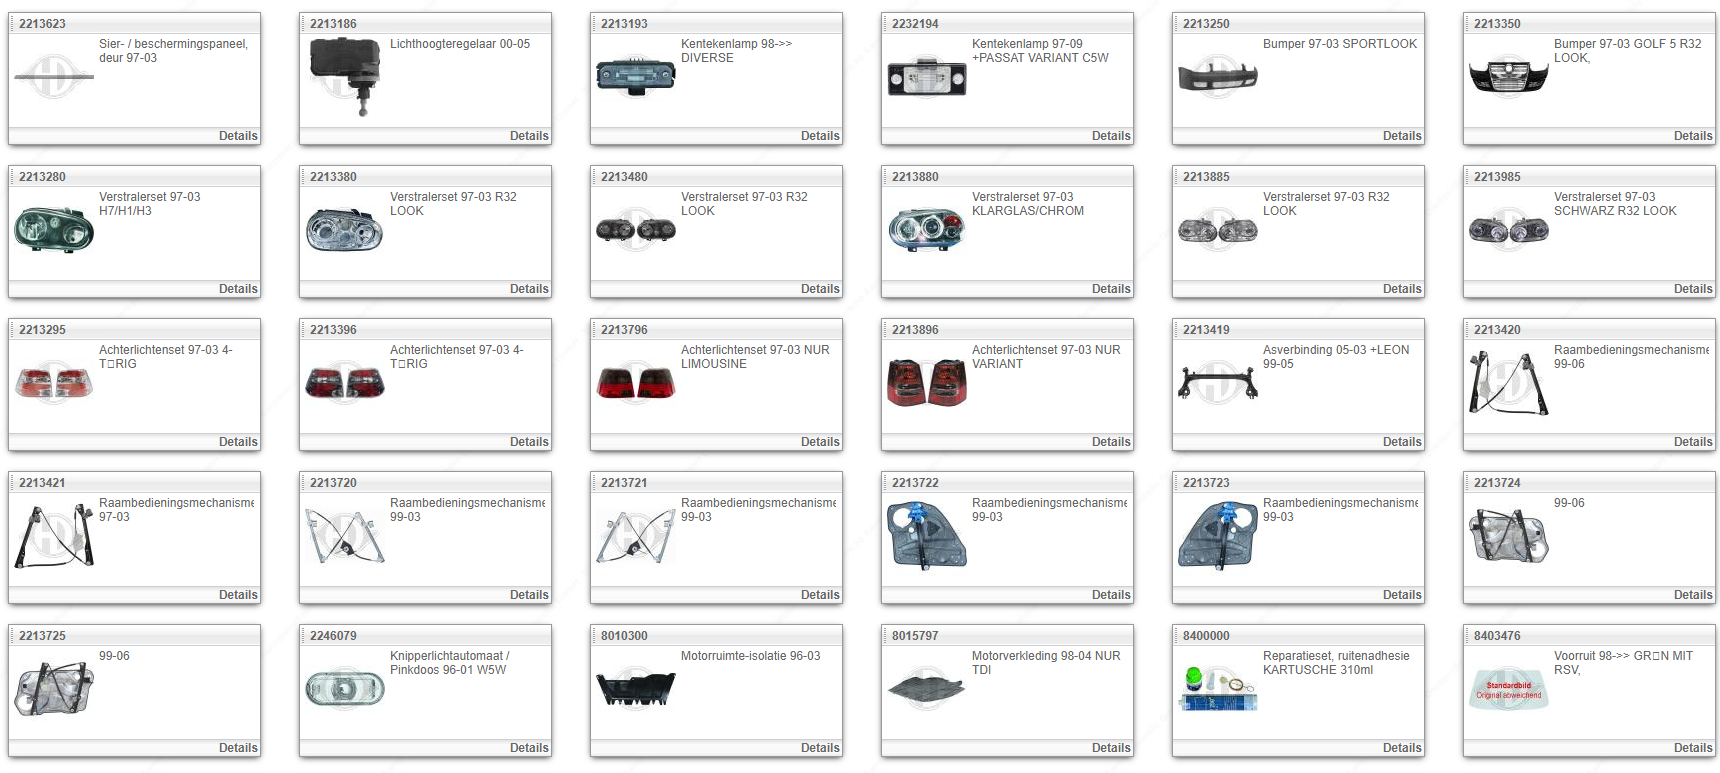The height and width of the screenshot is (773, 1720).
Task: Select the Voorruit 8403476 standard image
Action: pyautogui.click(x=1508, y=689)
